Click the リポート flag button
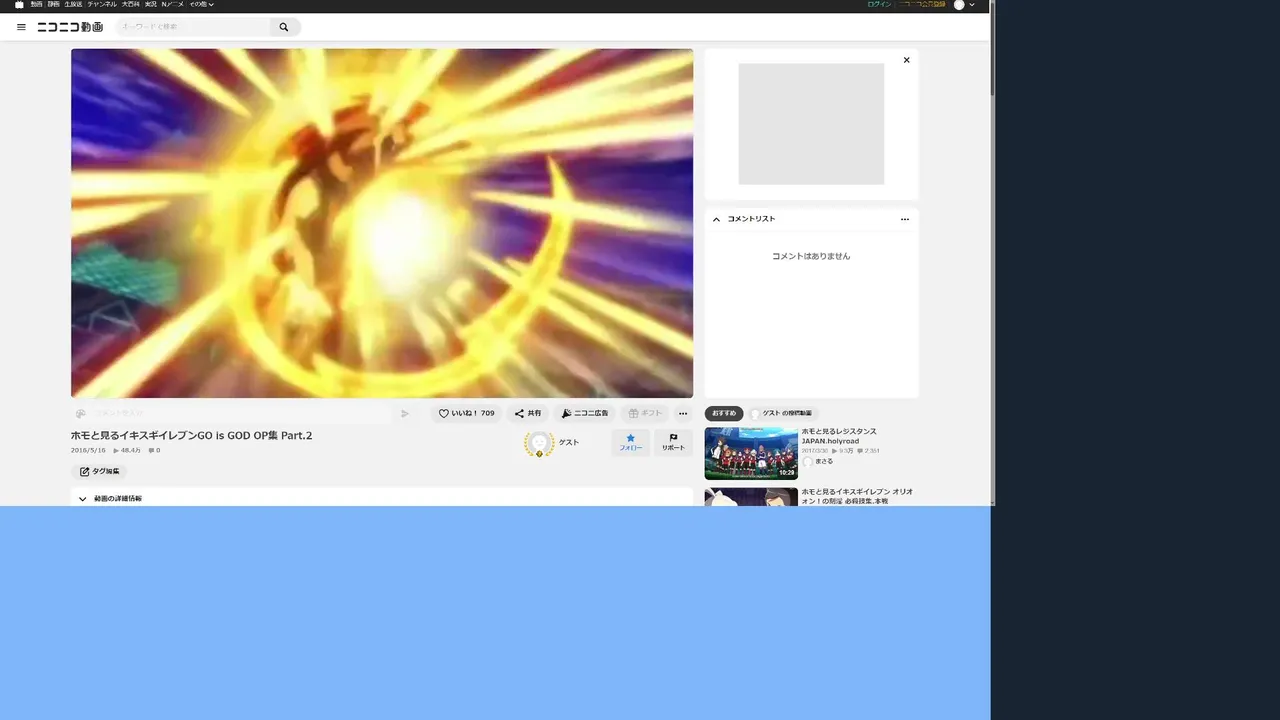 [x=673, y=442]
